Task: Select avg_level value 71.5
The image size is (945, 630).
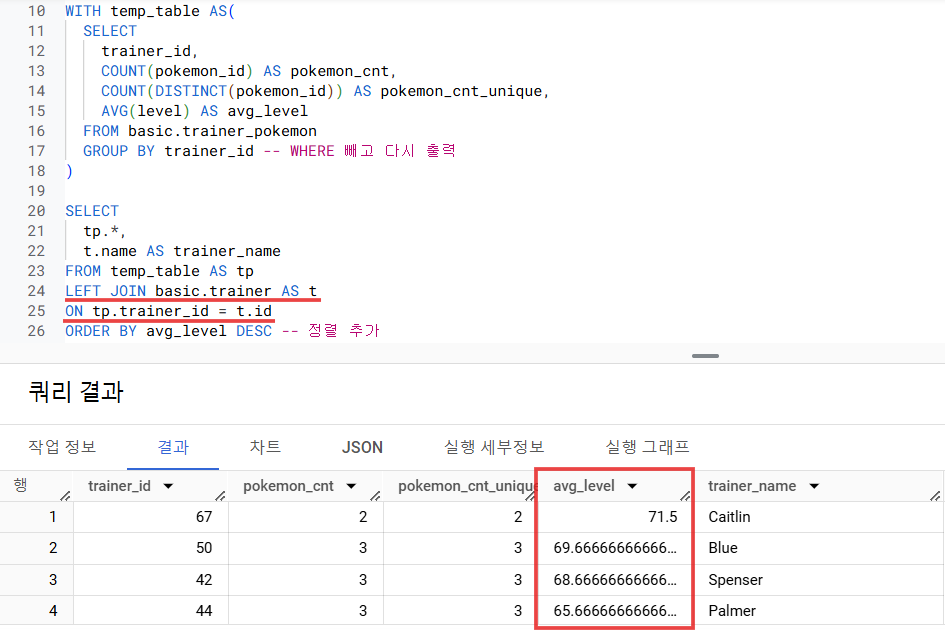Action: coord(662,517)
